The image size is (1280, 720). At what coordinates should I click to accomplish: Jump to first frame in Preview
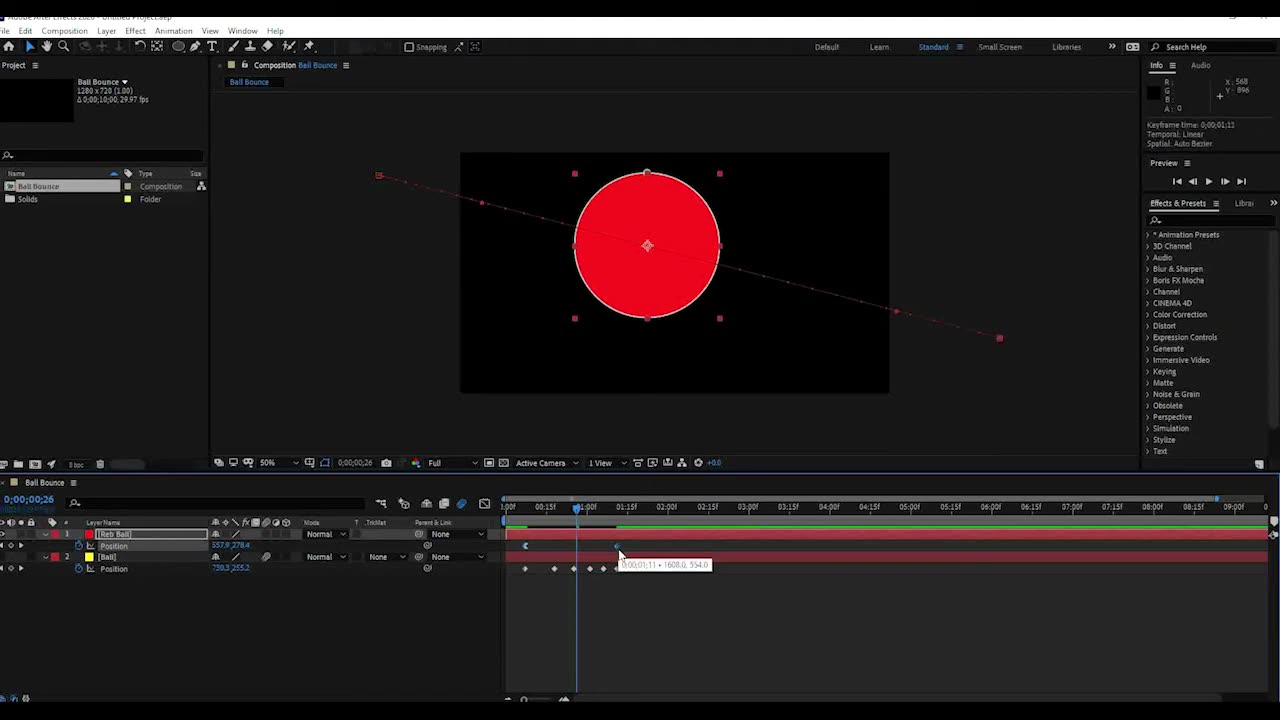click(1177, 182)
